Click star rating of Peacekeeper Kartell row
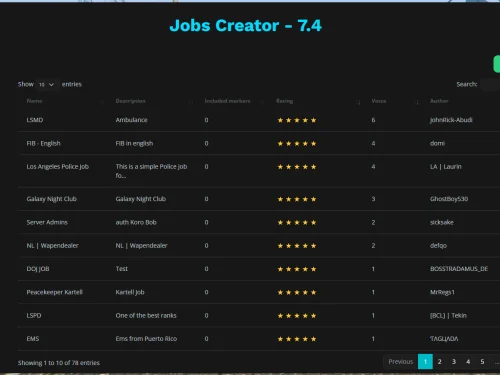The height and width of the screenshot is (375, 500). pyautogui.click(x=297, y=293)
